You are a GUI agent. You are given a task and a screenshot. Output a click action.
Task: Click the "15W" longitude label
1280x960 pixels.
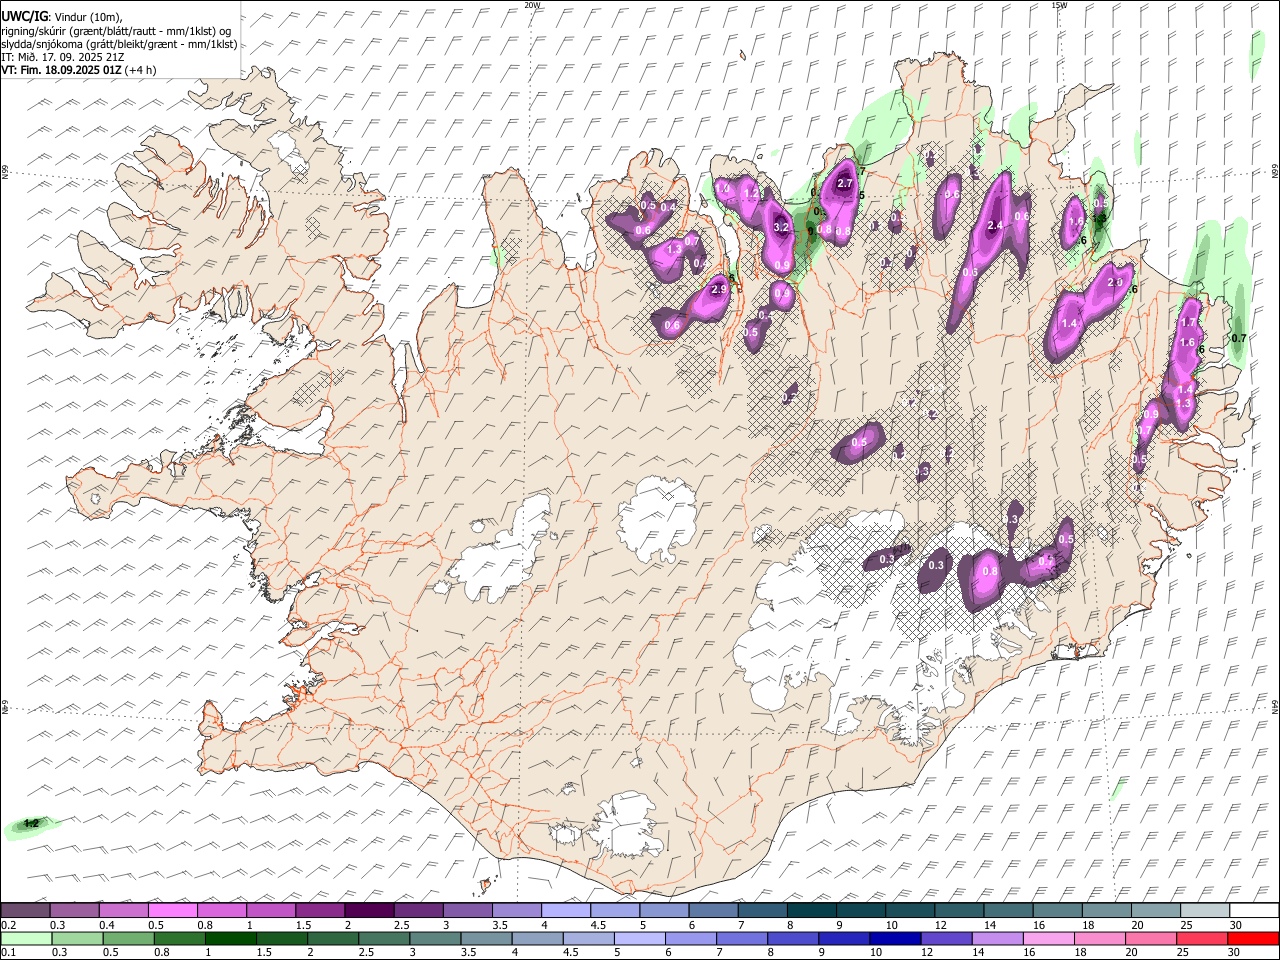coord(1059,5)
